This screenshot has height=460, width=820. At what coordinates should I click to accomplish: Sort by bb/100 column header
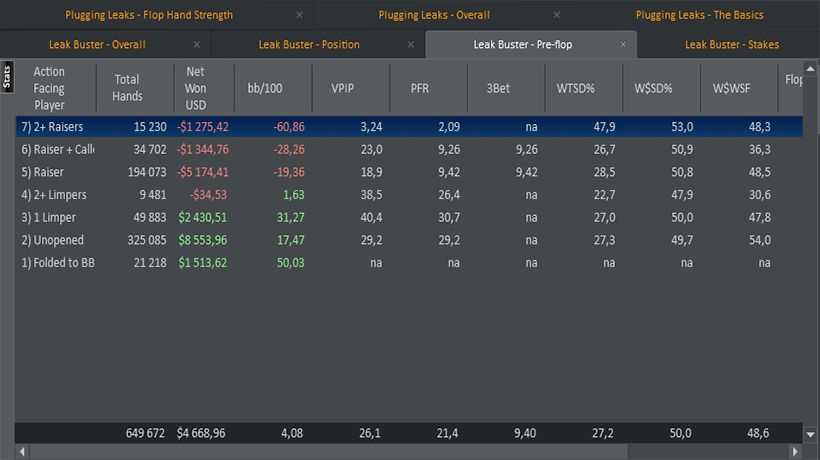(x=273, y=88)
